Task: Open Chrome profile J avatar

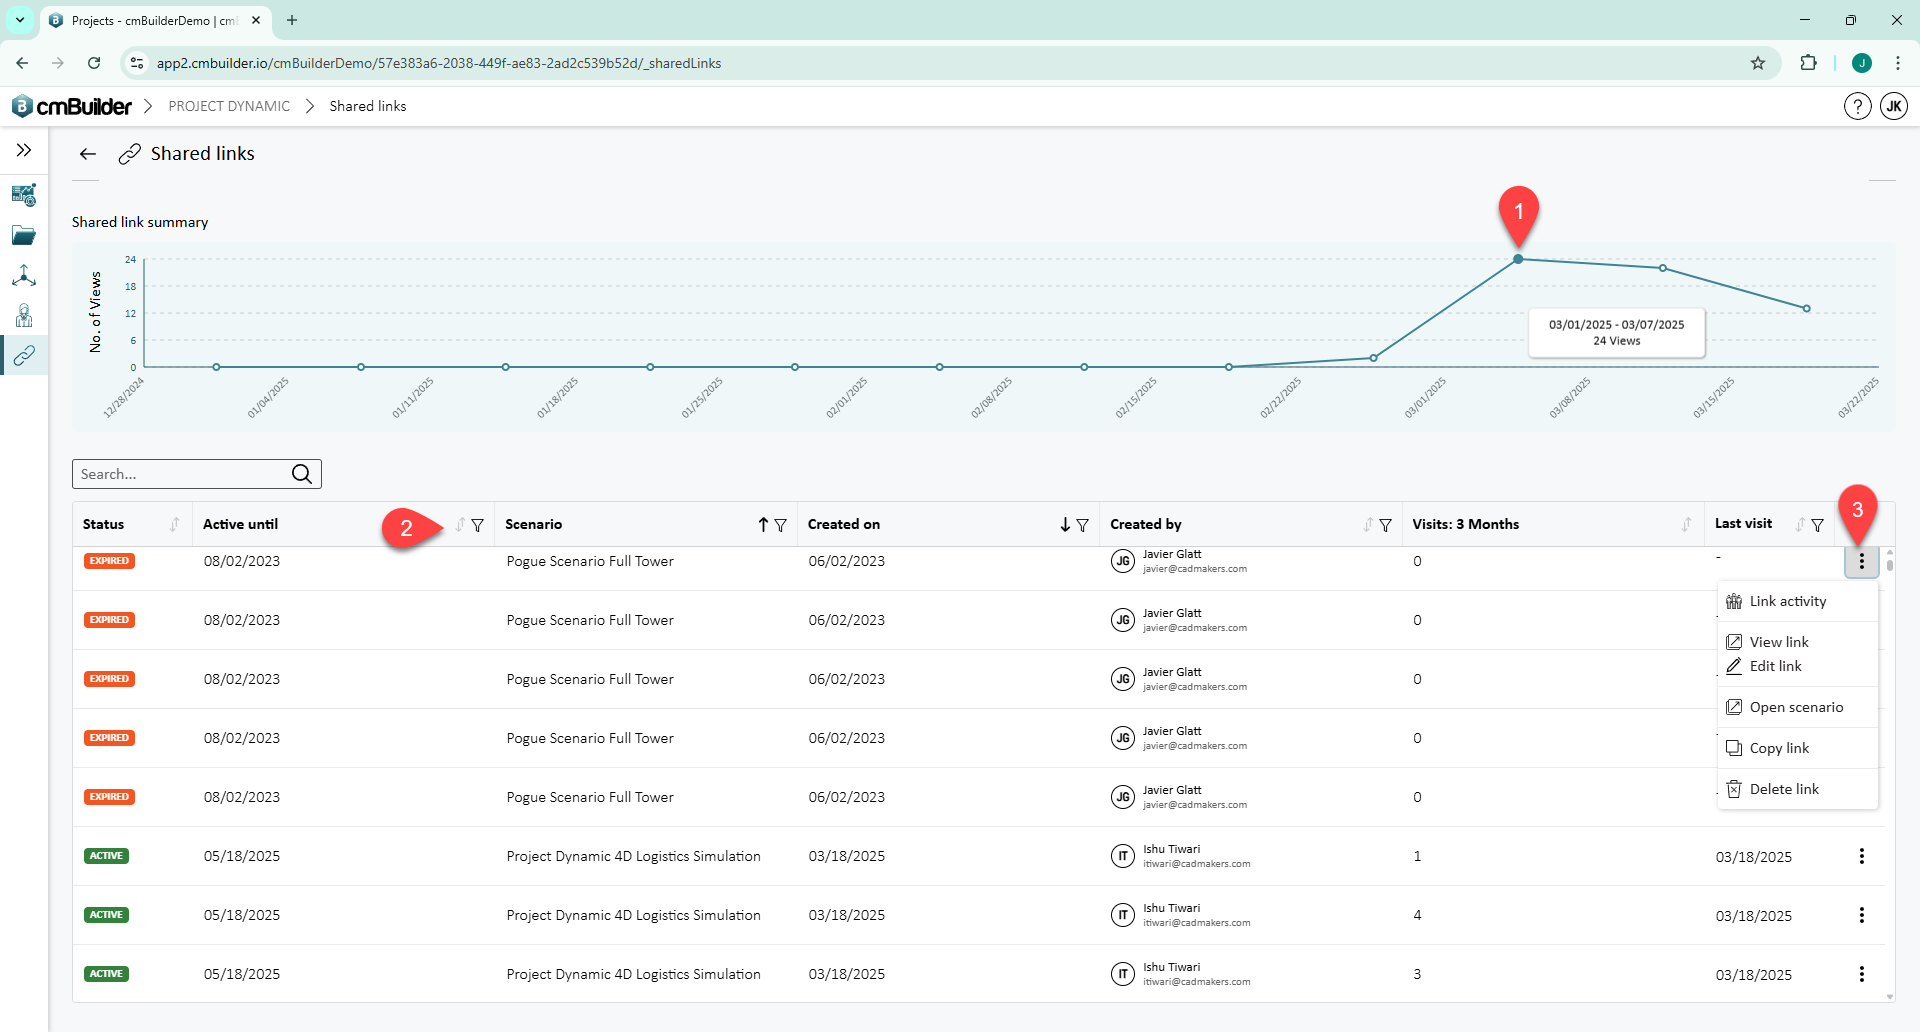Action: tap(1861, 63)
